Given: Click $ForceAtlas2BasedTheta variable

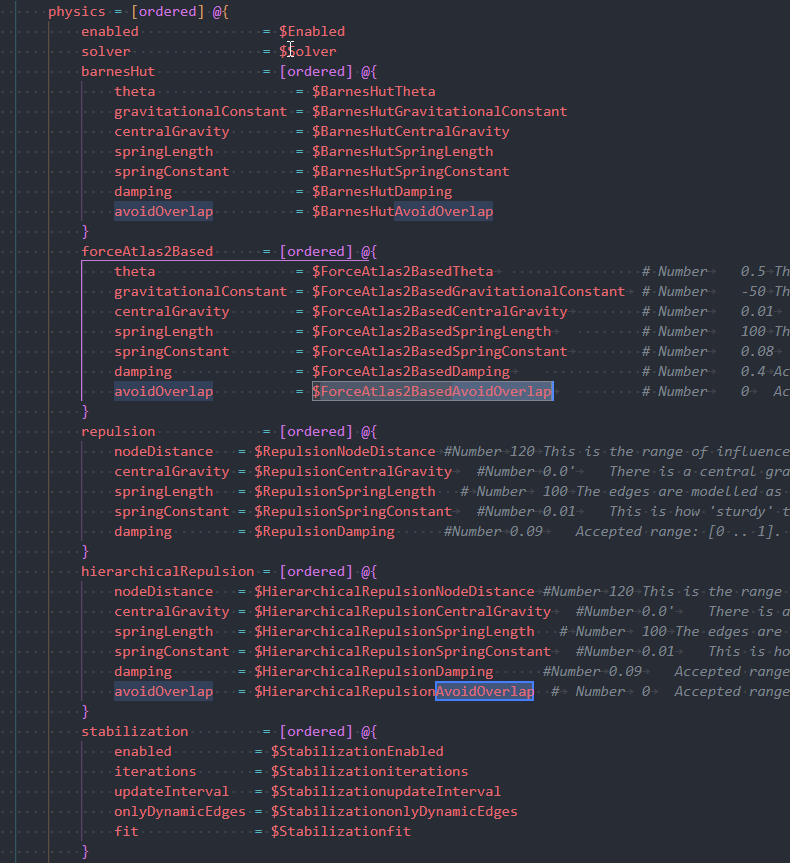Looking at the screenshot, I should pos(402,271).
